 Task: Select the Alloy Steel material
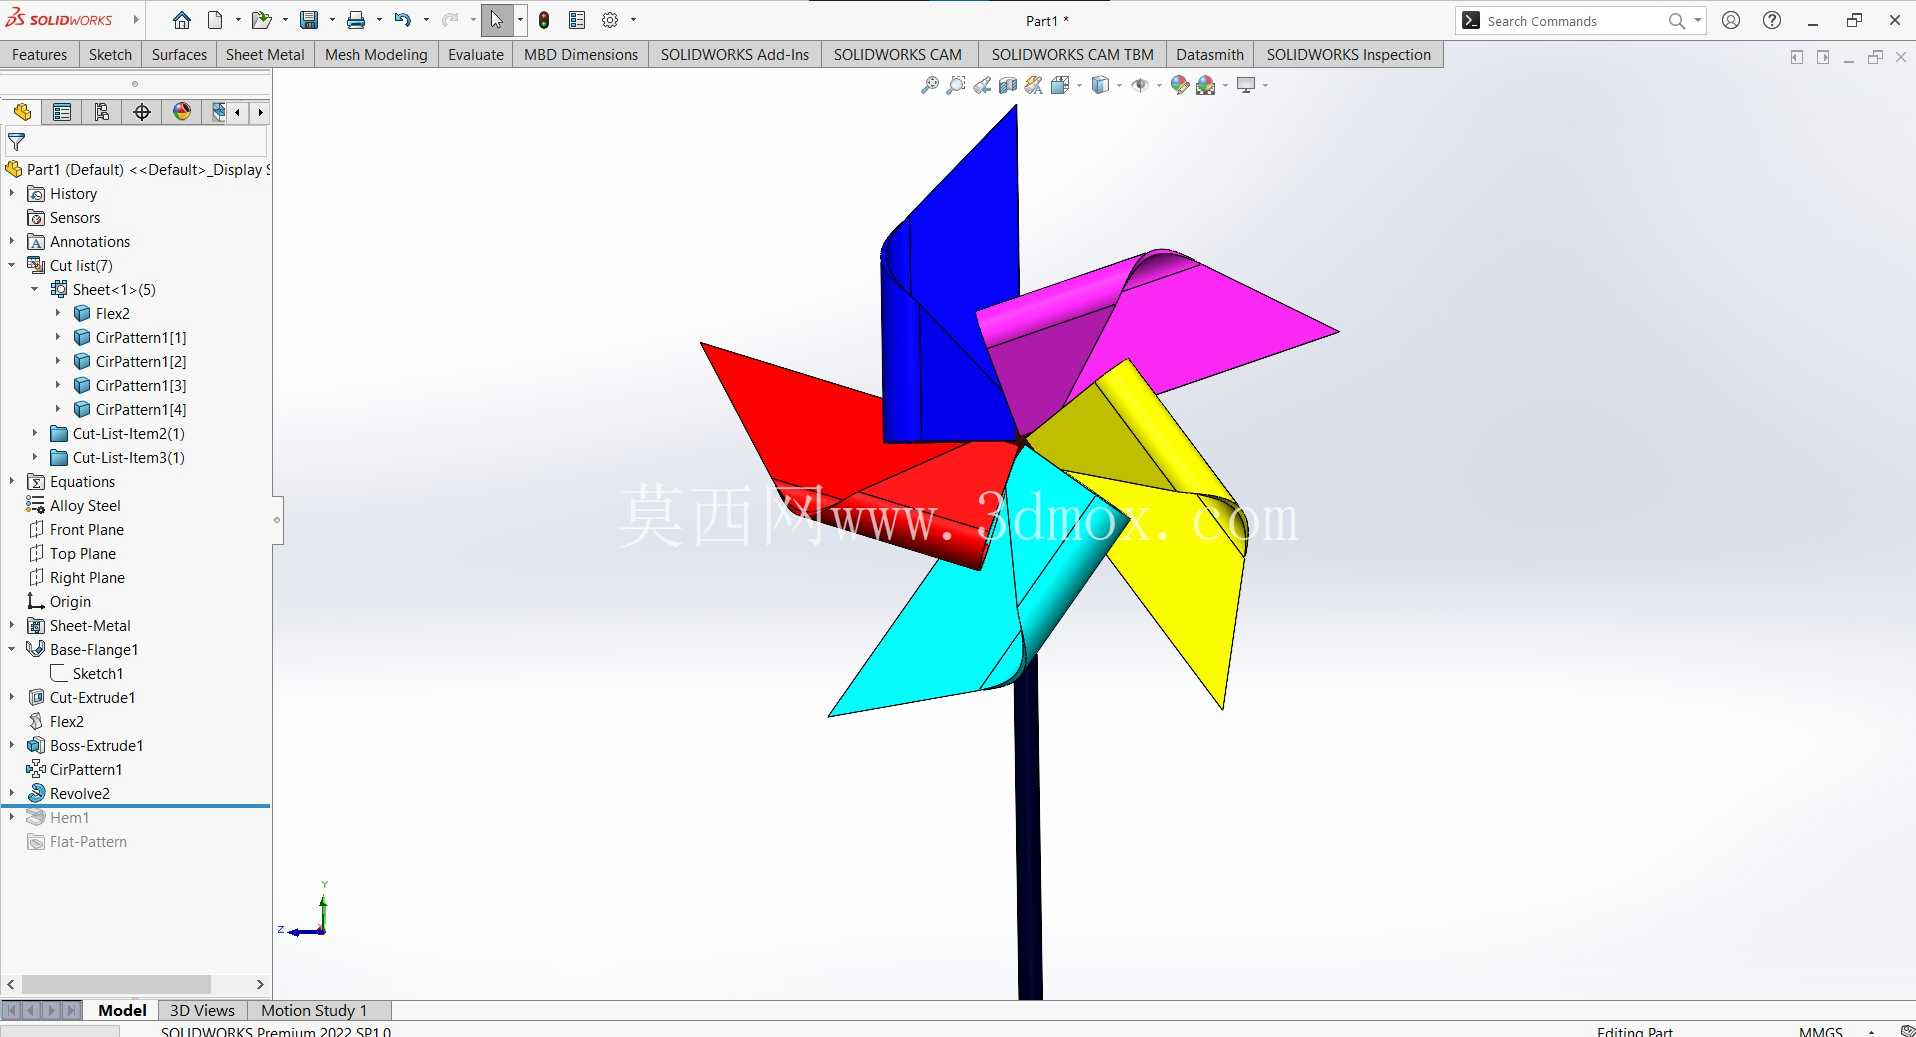(85, 505)
